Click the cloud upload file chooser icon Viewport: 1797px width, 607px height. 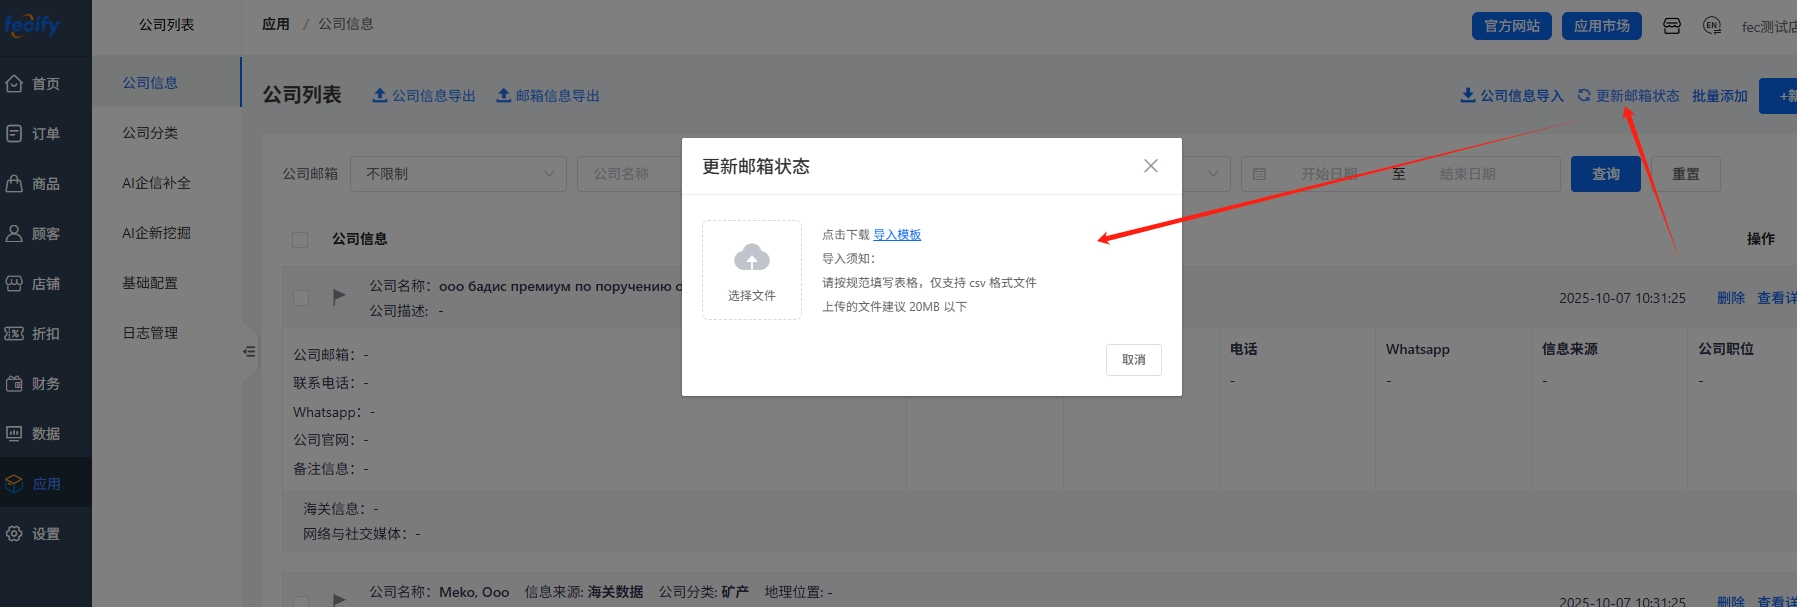[752, 259]
